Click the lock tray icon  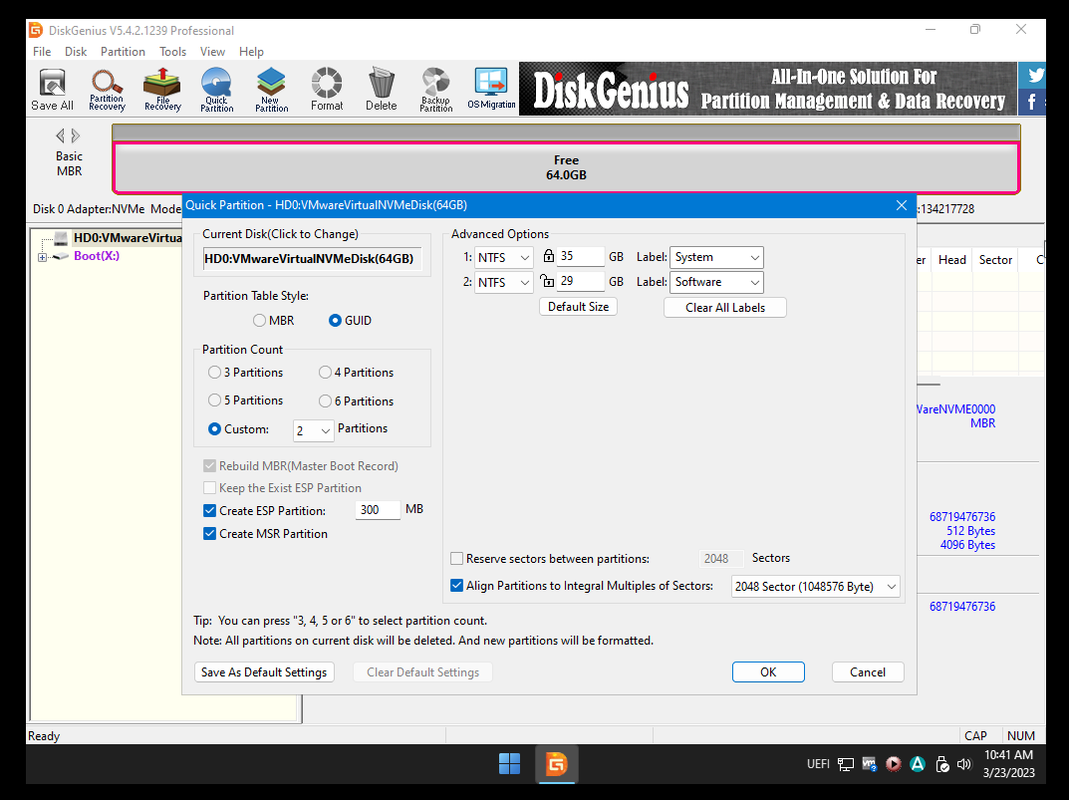tap(942, 764)
